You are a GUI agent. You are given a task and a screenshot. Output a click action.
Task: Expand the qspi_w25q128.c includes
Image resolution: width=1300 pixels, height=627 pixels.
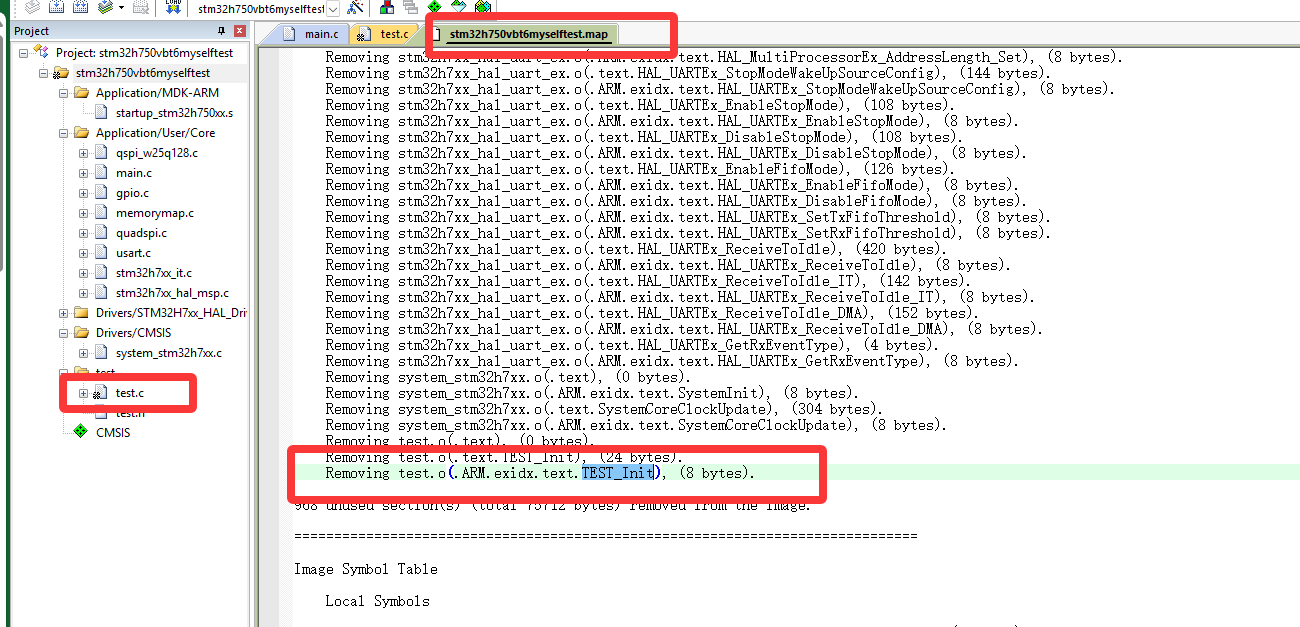[x=83, y=153]
